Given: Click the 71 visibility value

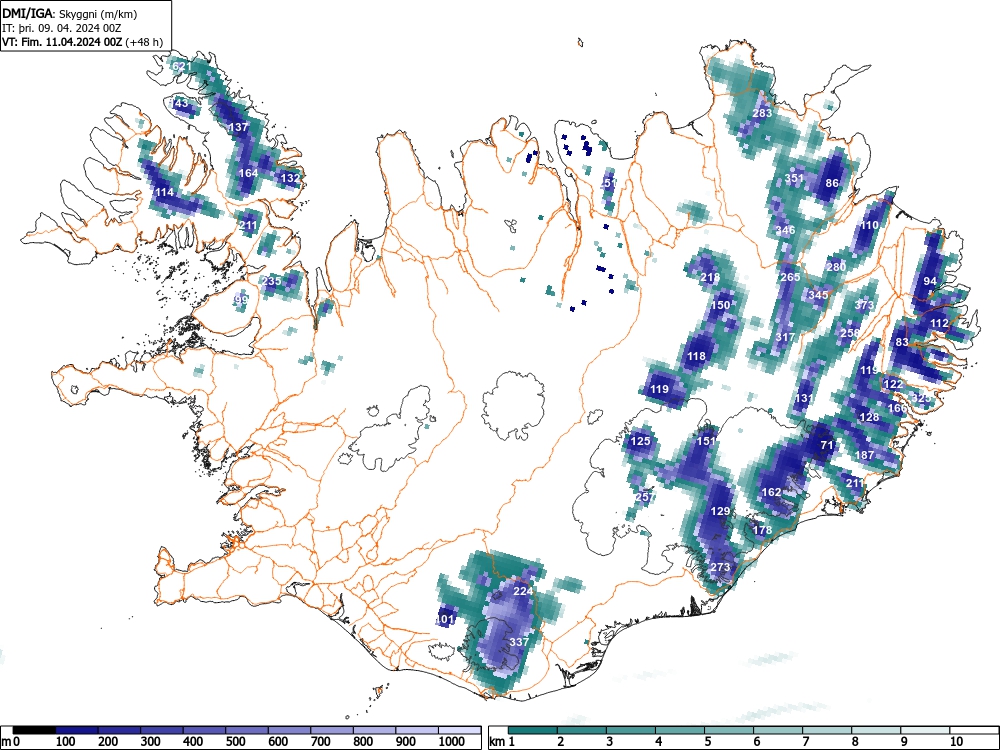Looking at the screenshot, I should (x=827, y=445).
